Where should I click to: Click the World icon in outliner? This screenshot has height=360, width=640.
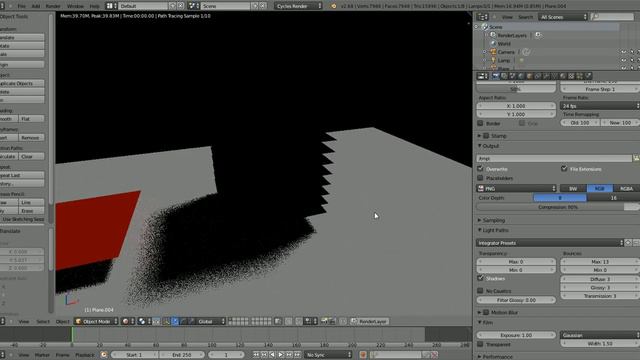[493, 43]
